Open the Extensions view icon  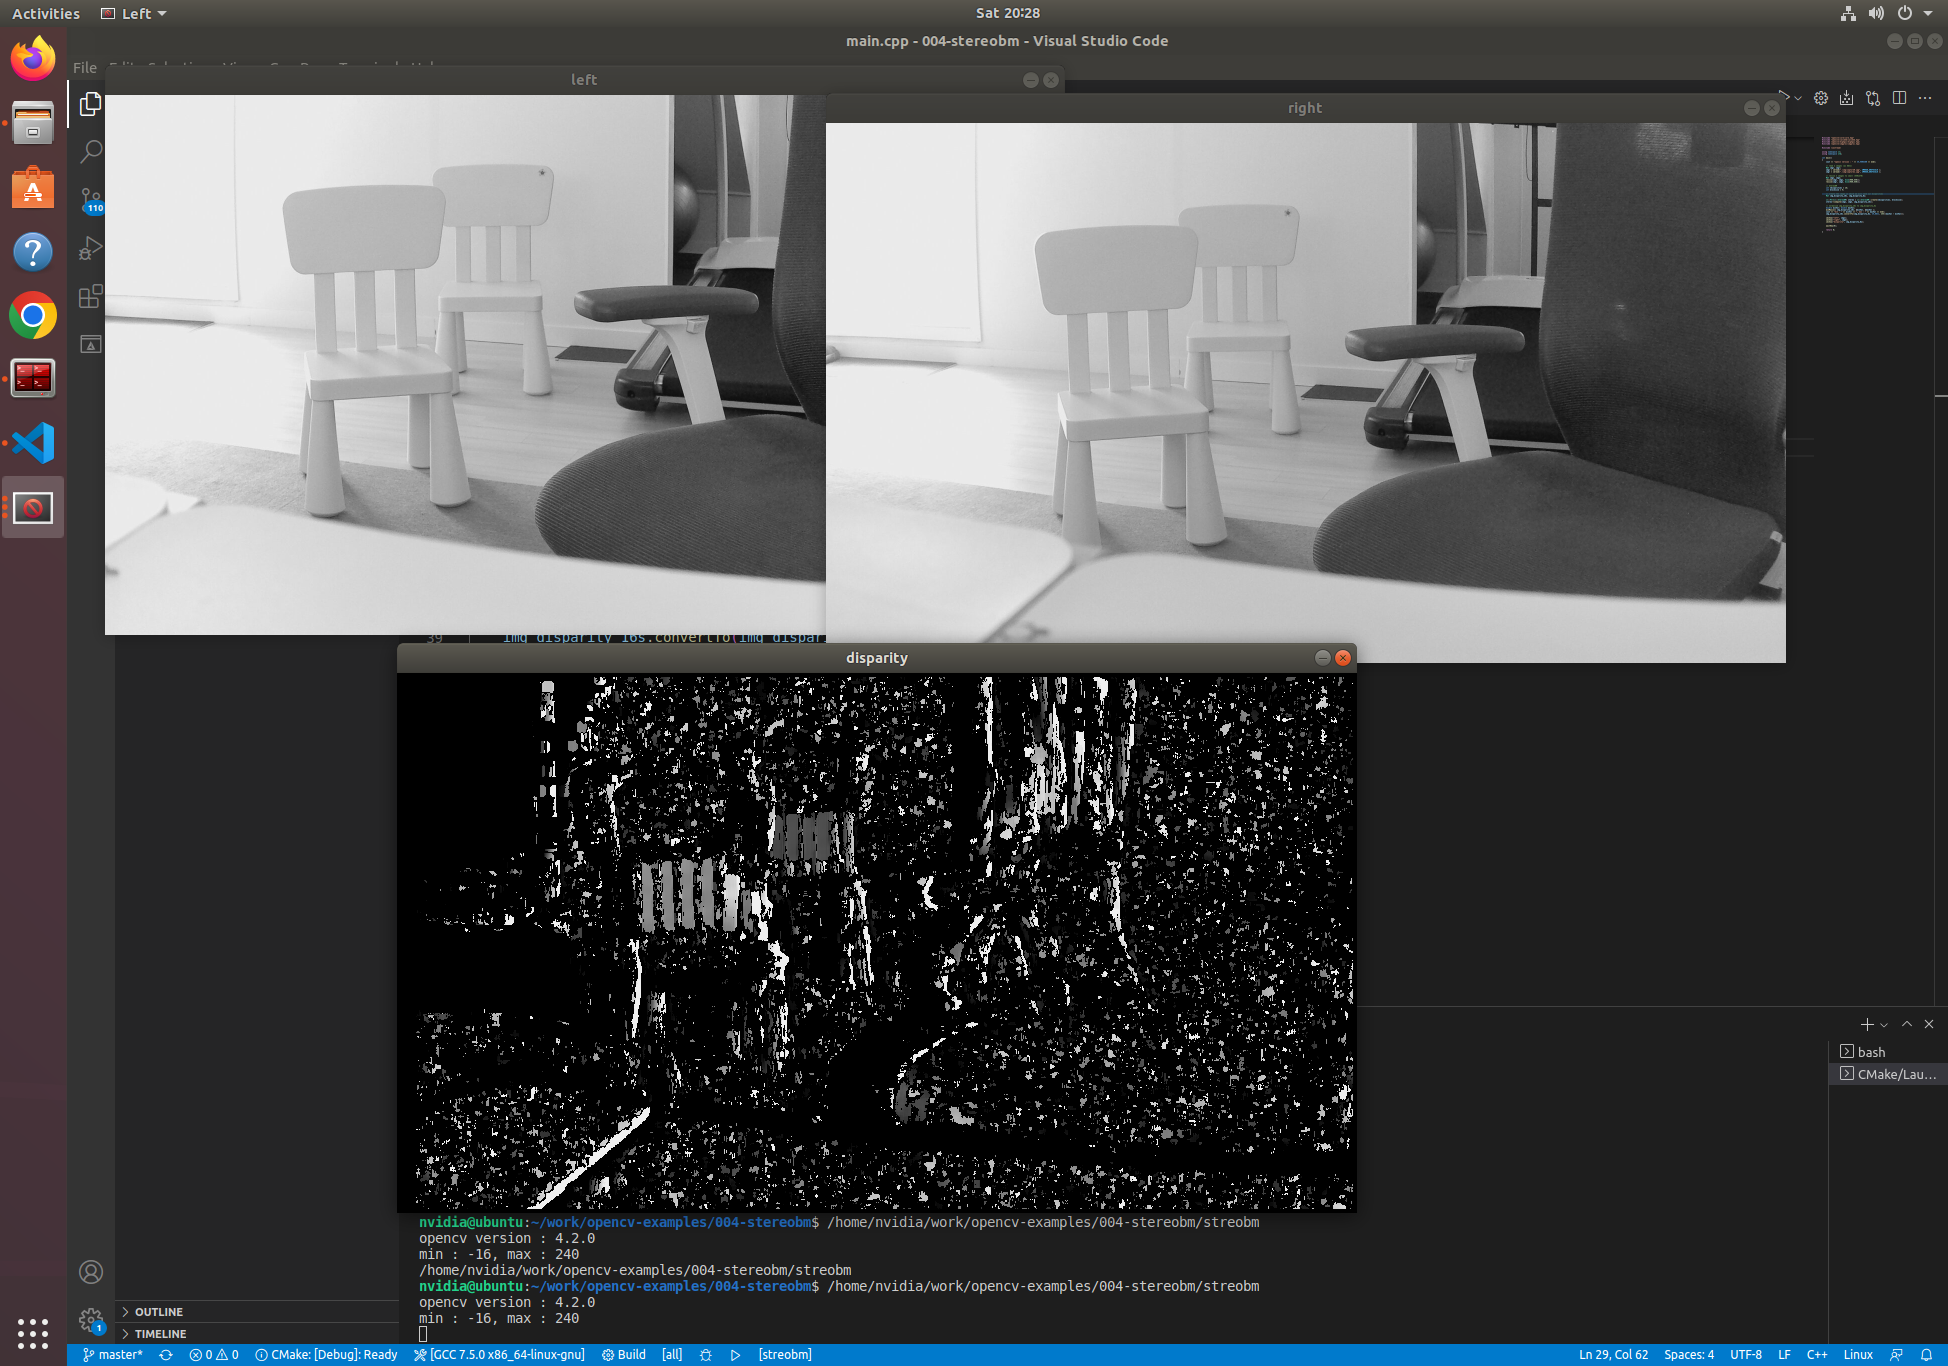tap(90, 296)
